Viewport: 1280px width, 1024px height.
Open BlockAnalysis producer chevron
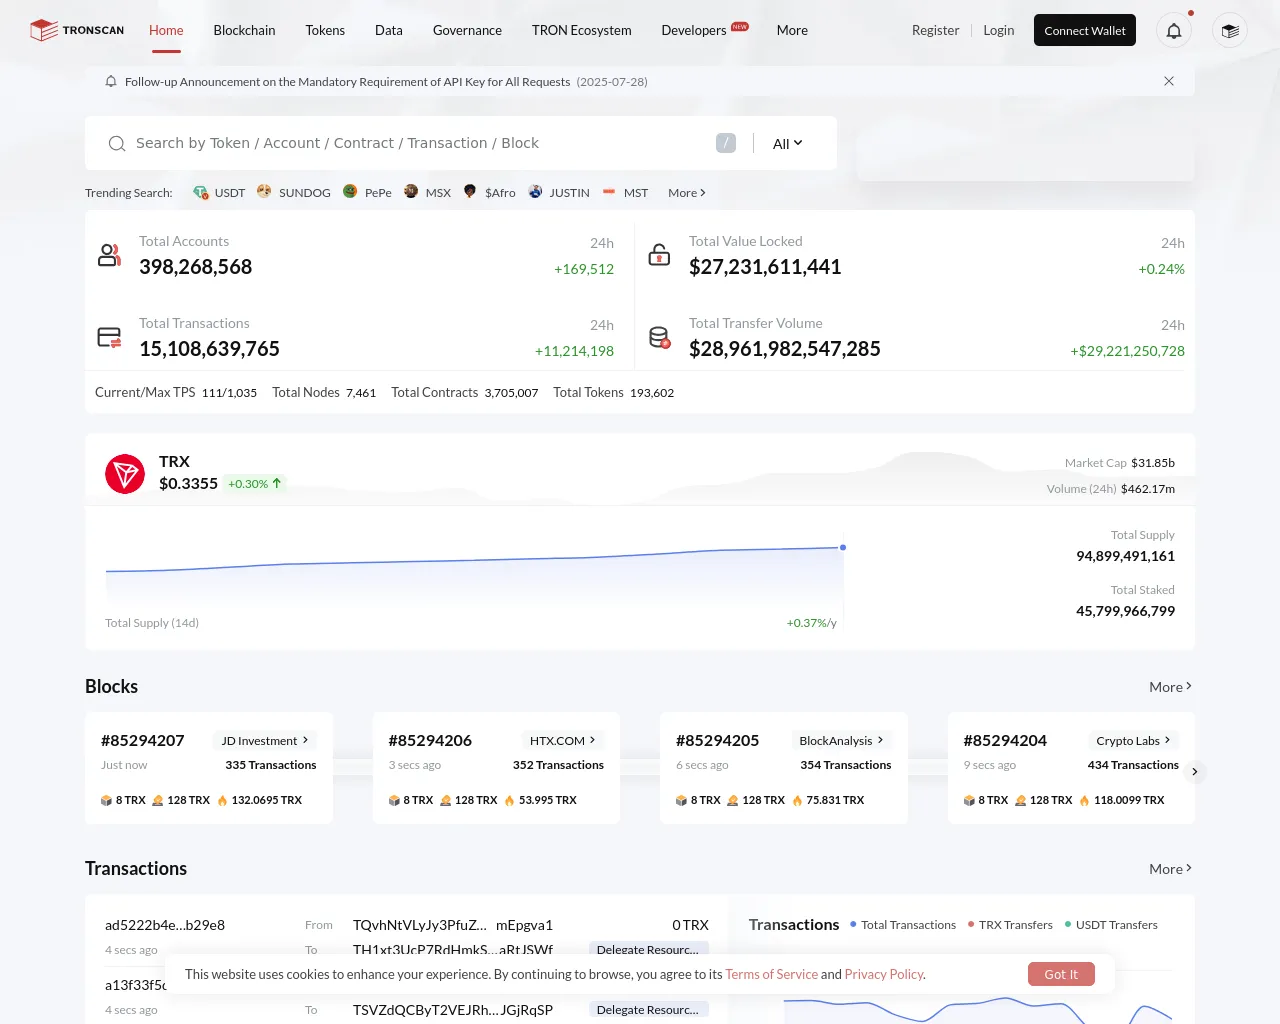click(880, 740)
